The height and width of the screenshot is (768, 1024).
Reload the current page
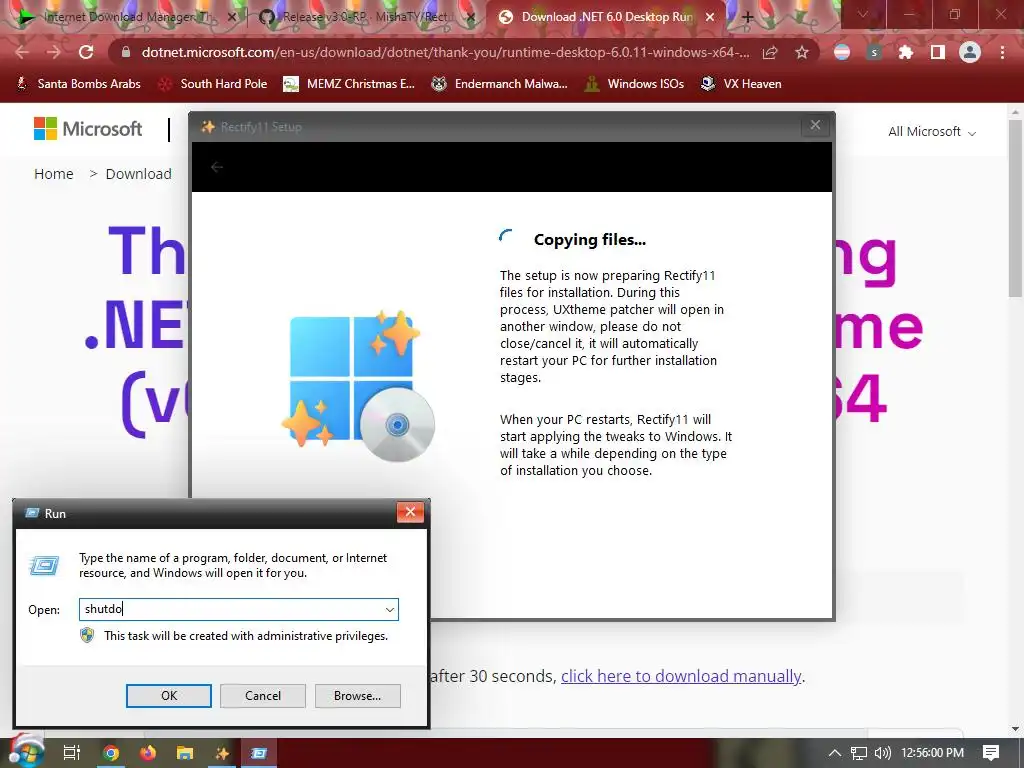coord(86,52)
